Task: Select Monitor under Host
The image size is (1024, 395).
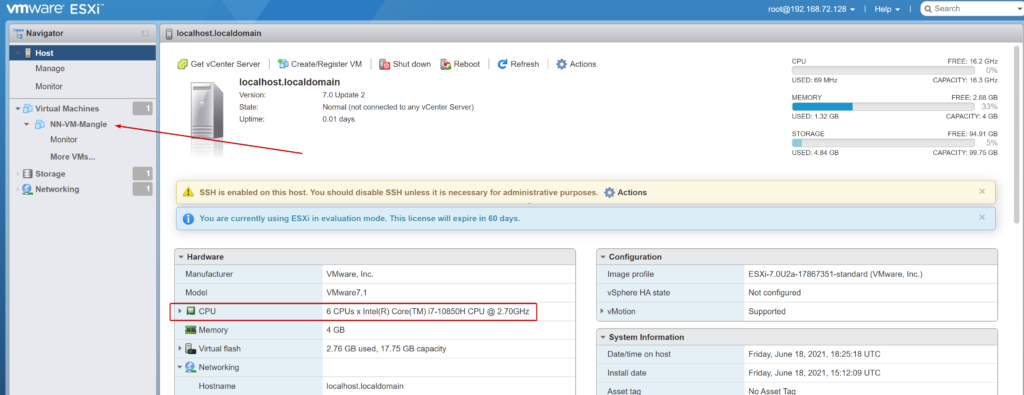Action: (x=49, y=86)
